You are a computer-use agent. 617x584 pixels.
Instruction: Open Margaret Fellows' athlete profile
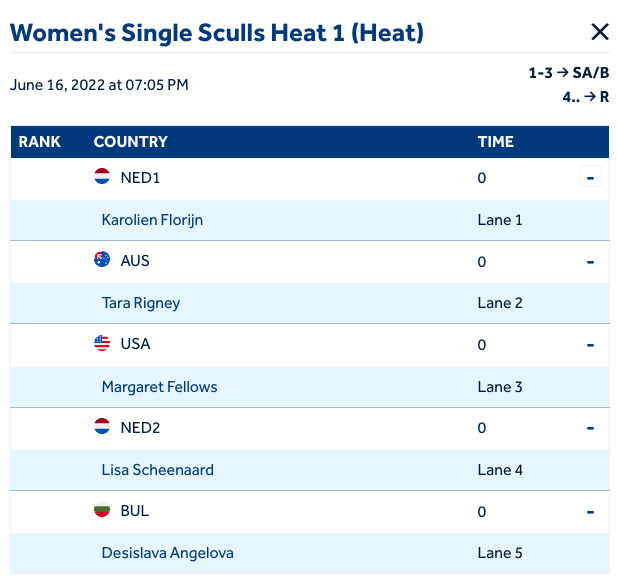[159, 386]
